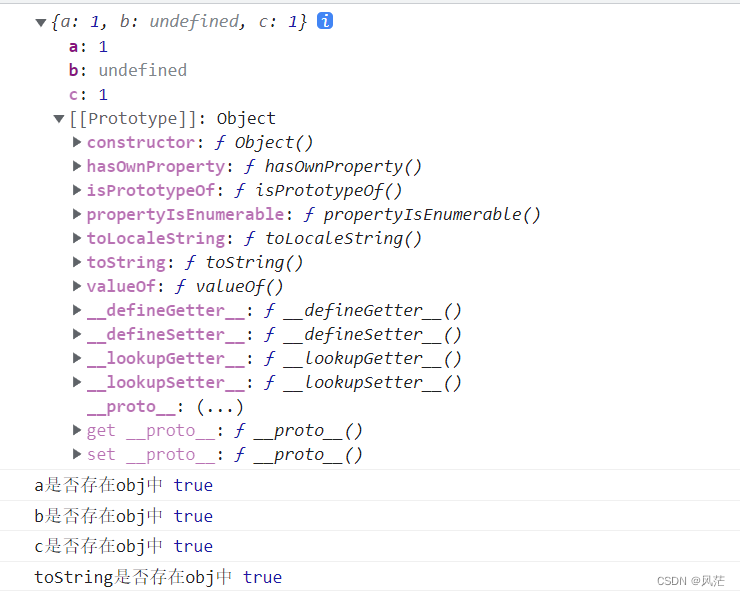Click the ƒ Object() constructor value
The height and width of the screenshot is (596, 740).
click(264, 143)
